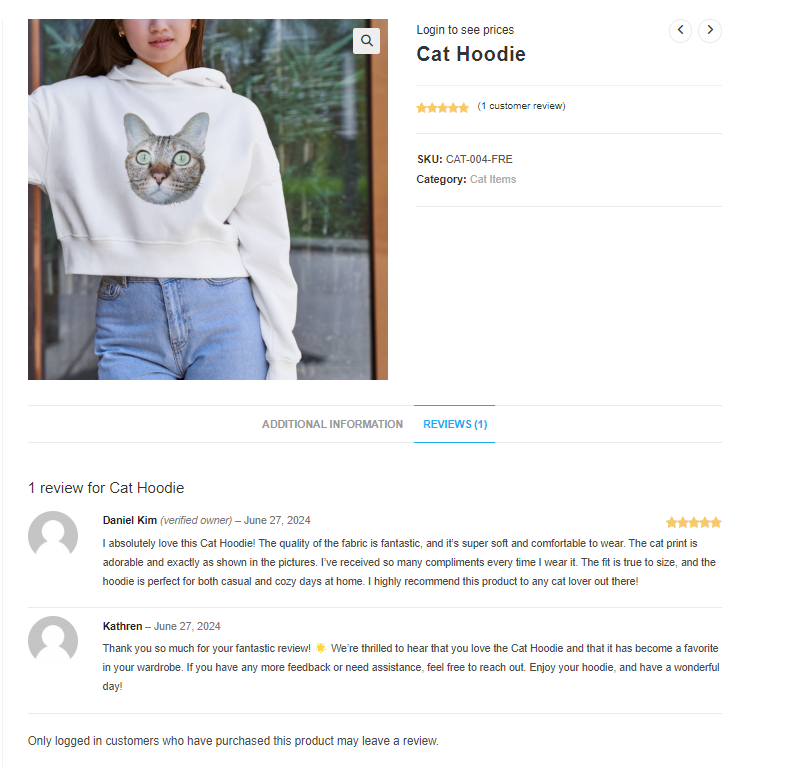Click the SKU CAT-004-FRE text
The height and width of the screenshot is (767, 792).
tap(465, 159)
